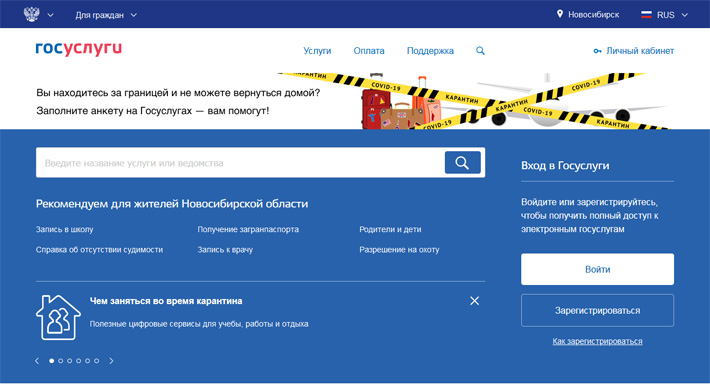Click the house icon of the quarantine banner
Image resolution: width=710 pixels, height=384 pixels.
coord(58,317)
